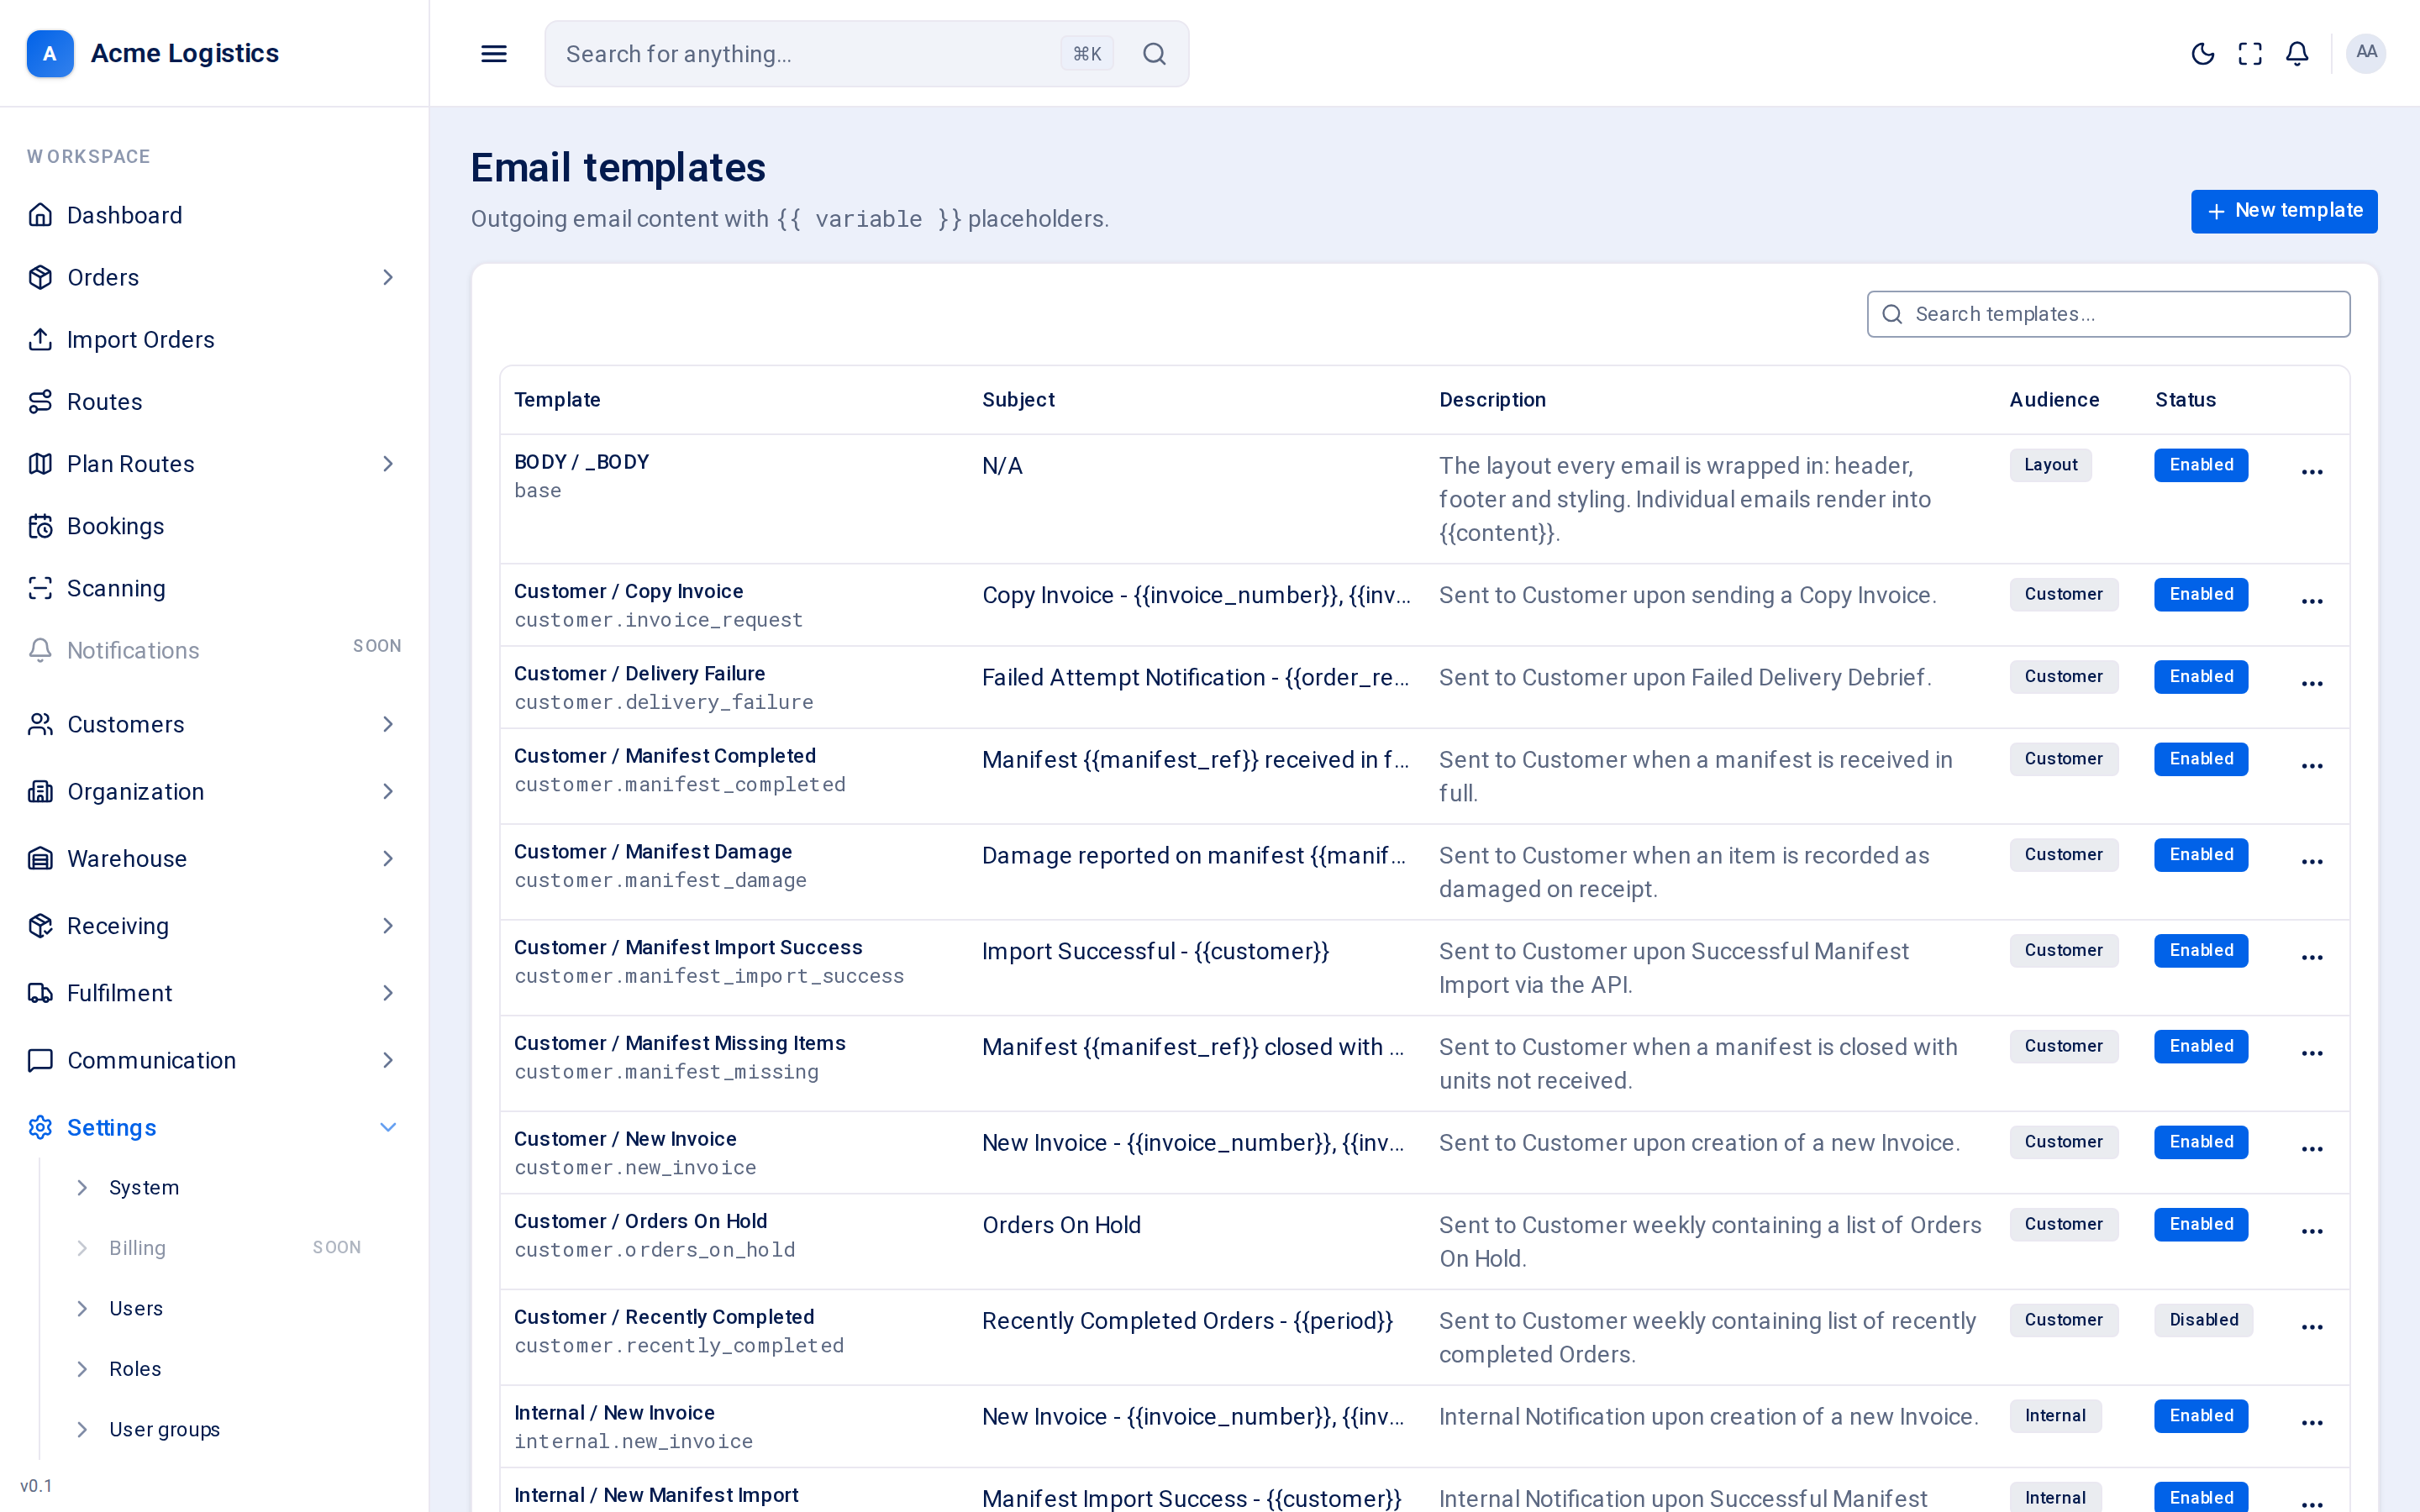
Task: Click the Acme Logistics logo icon
Action: (x=50, y=53)
